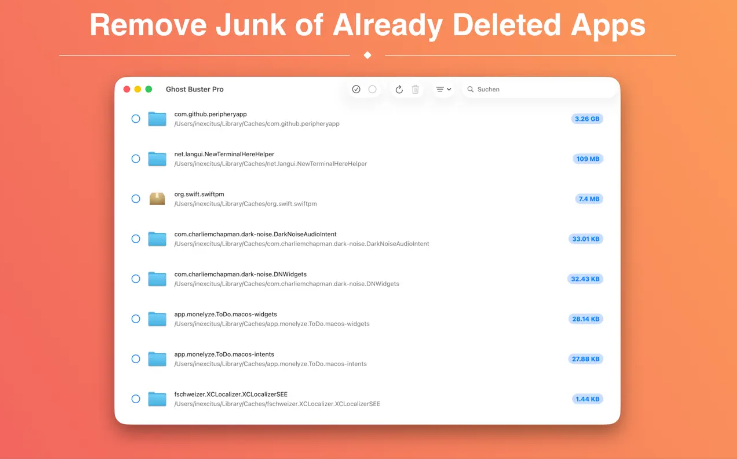Screen dimensions: 737x459
Task: Click the com.github.peripheryapp folder icon
Action: pyautogui.click(x=157, y=119)
